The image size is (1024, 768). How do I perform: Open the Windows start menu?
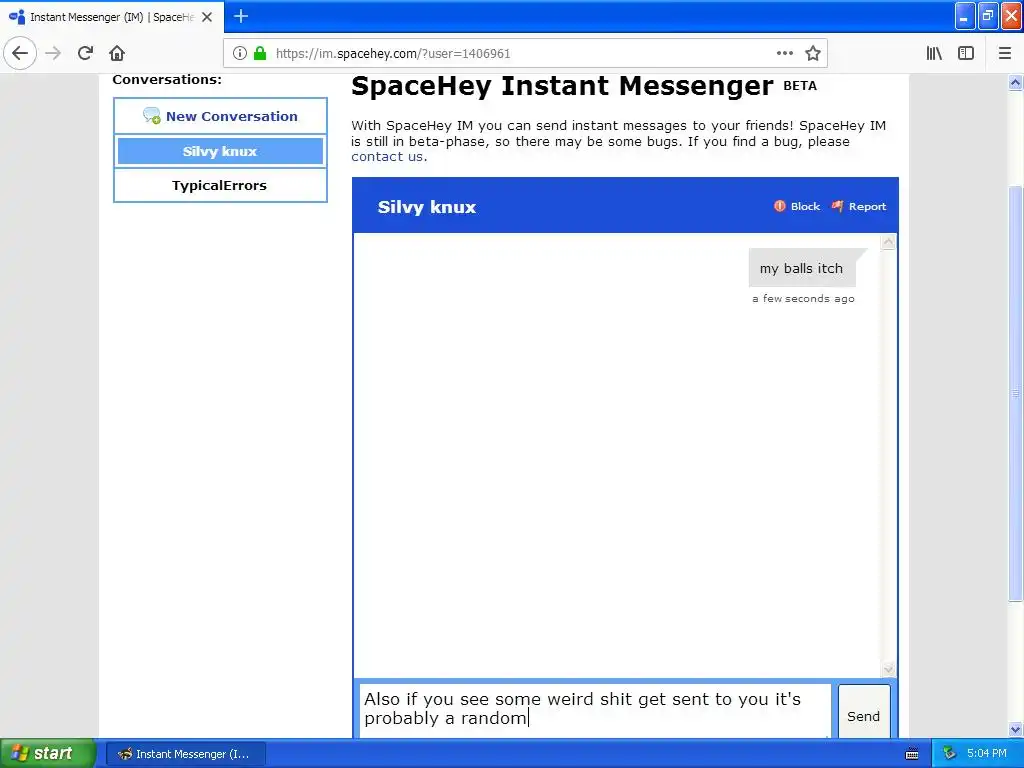(x=47, y=754)
